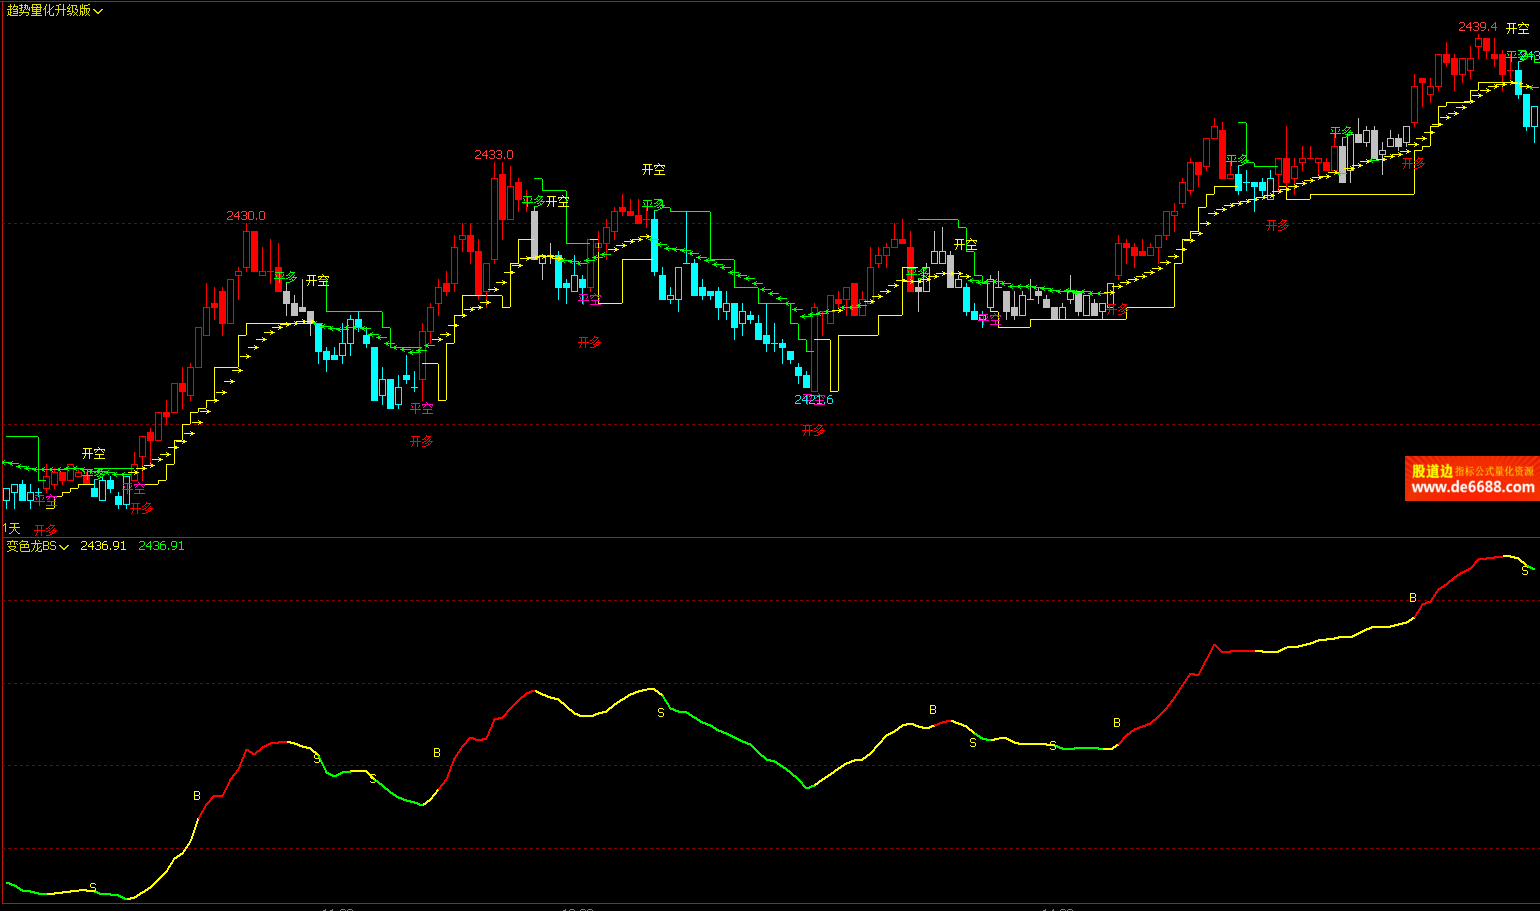Click the 开空 signal beside 2439.4
The width and height of the screenshot is (1540, 911).
click(1517, 29)
